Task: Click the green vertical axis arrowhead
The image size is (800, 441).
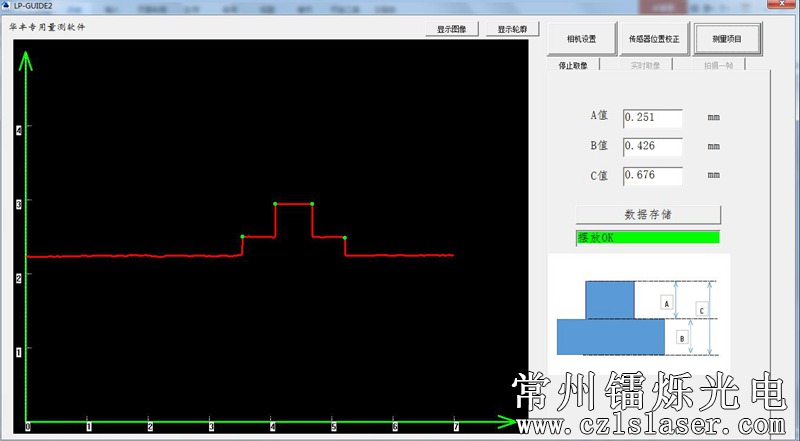Action: pyautogui.click(x=27, y=59)
